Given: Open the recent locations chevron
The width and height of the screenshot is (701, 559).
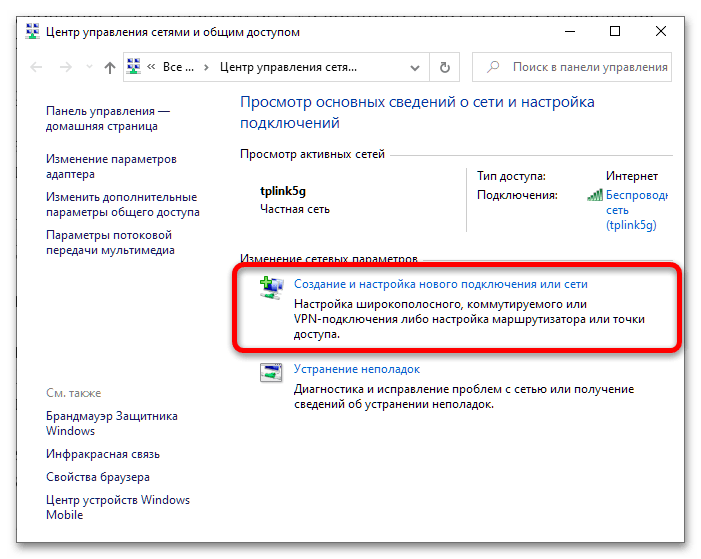Looking at the screenshot, I should (89, 68).
